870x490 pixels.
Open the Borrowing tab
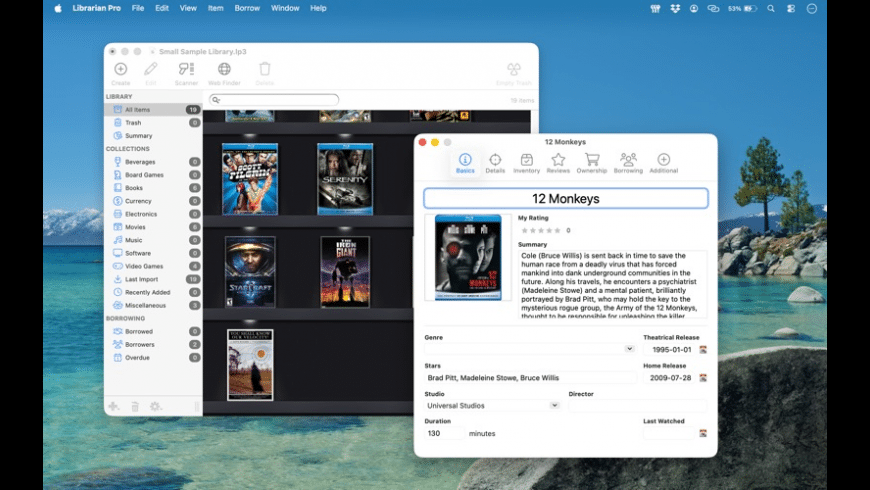coord(628,163)
